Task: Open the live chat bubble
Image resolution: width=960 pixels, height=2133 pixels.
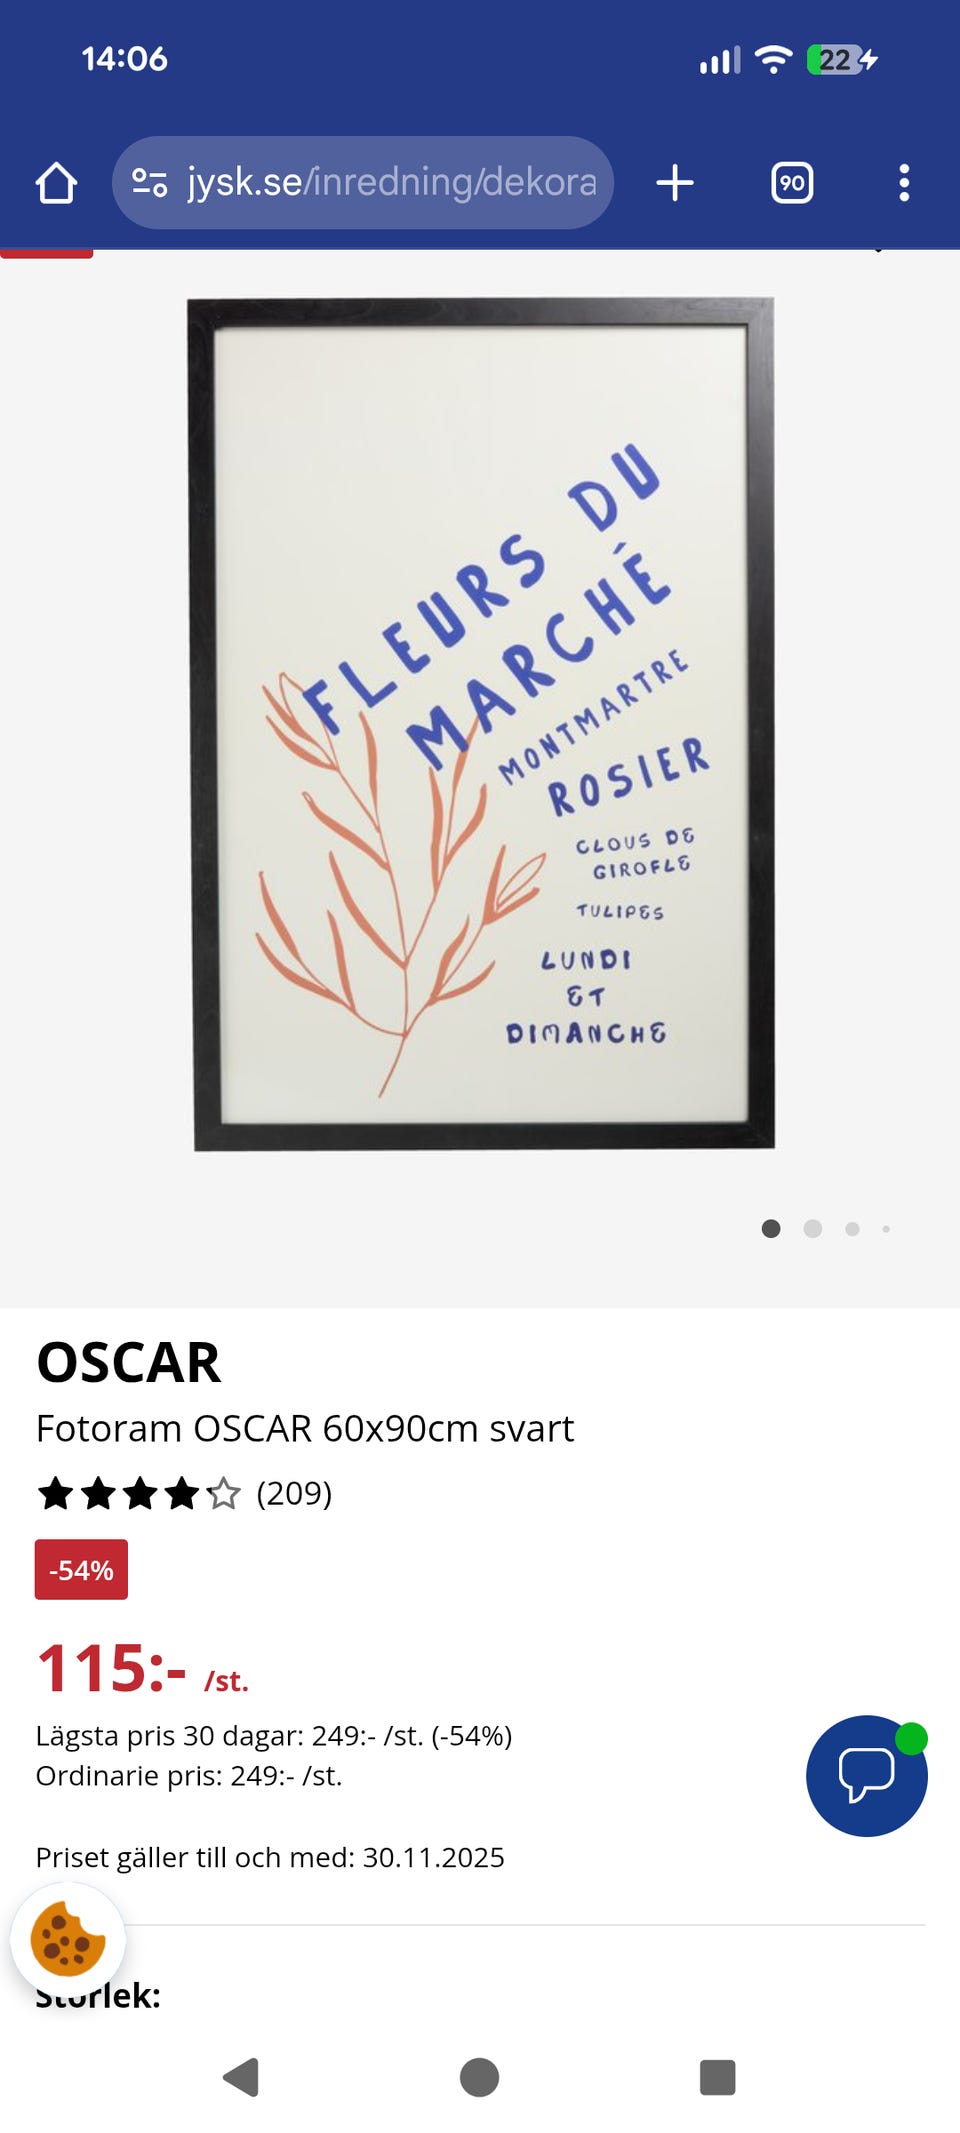Action: [x=867, y=1776]
